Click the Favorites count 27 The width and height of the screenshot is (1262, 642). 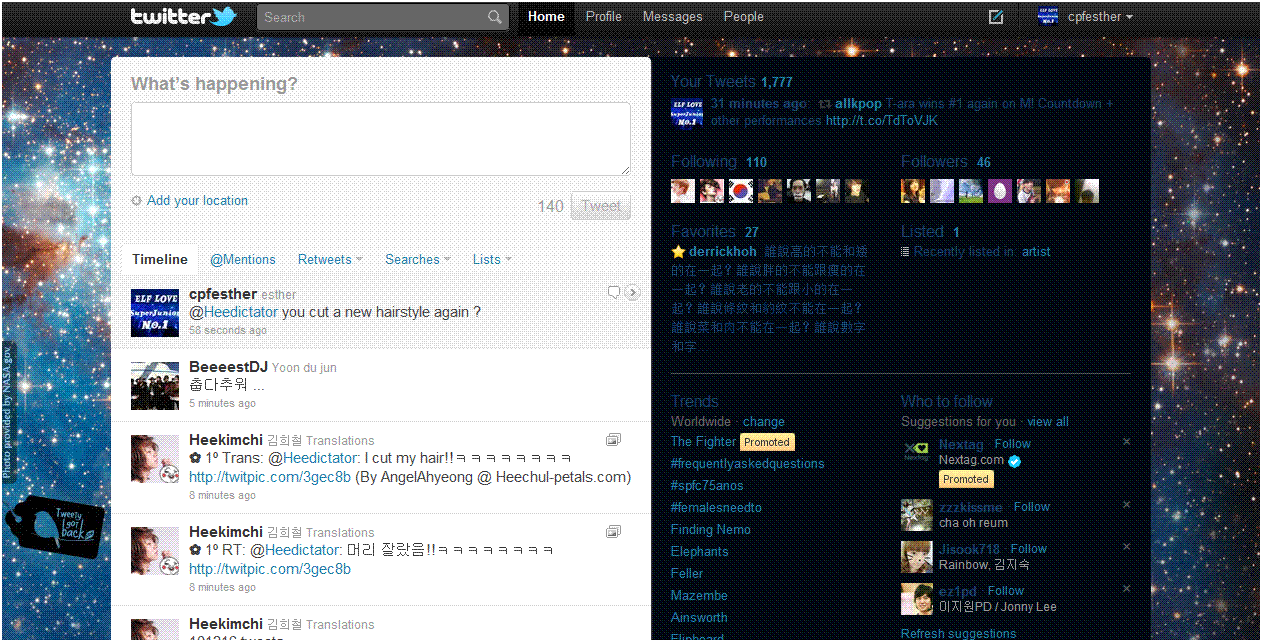752,232
